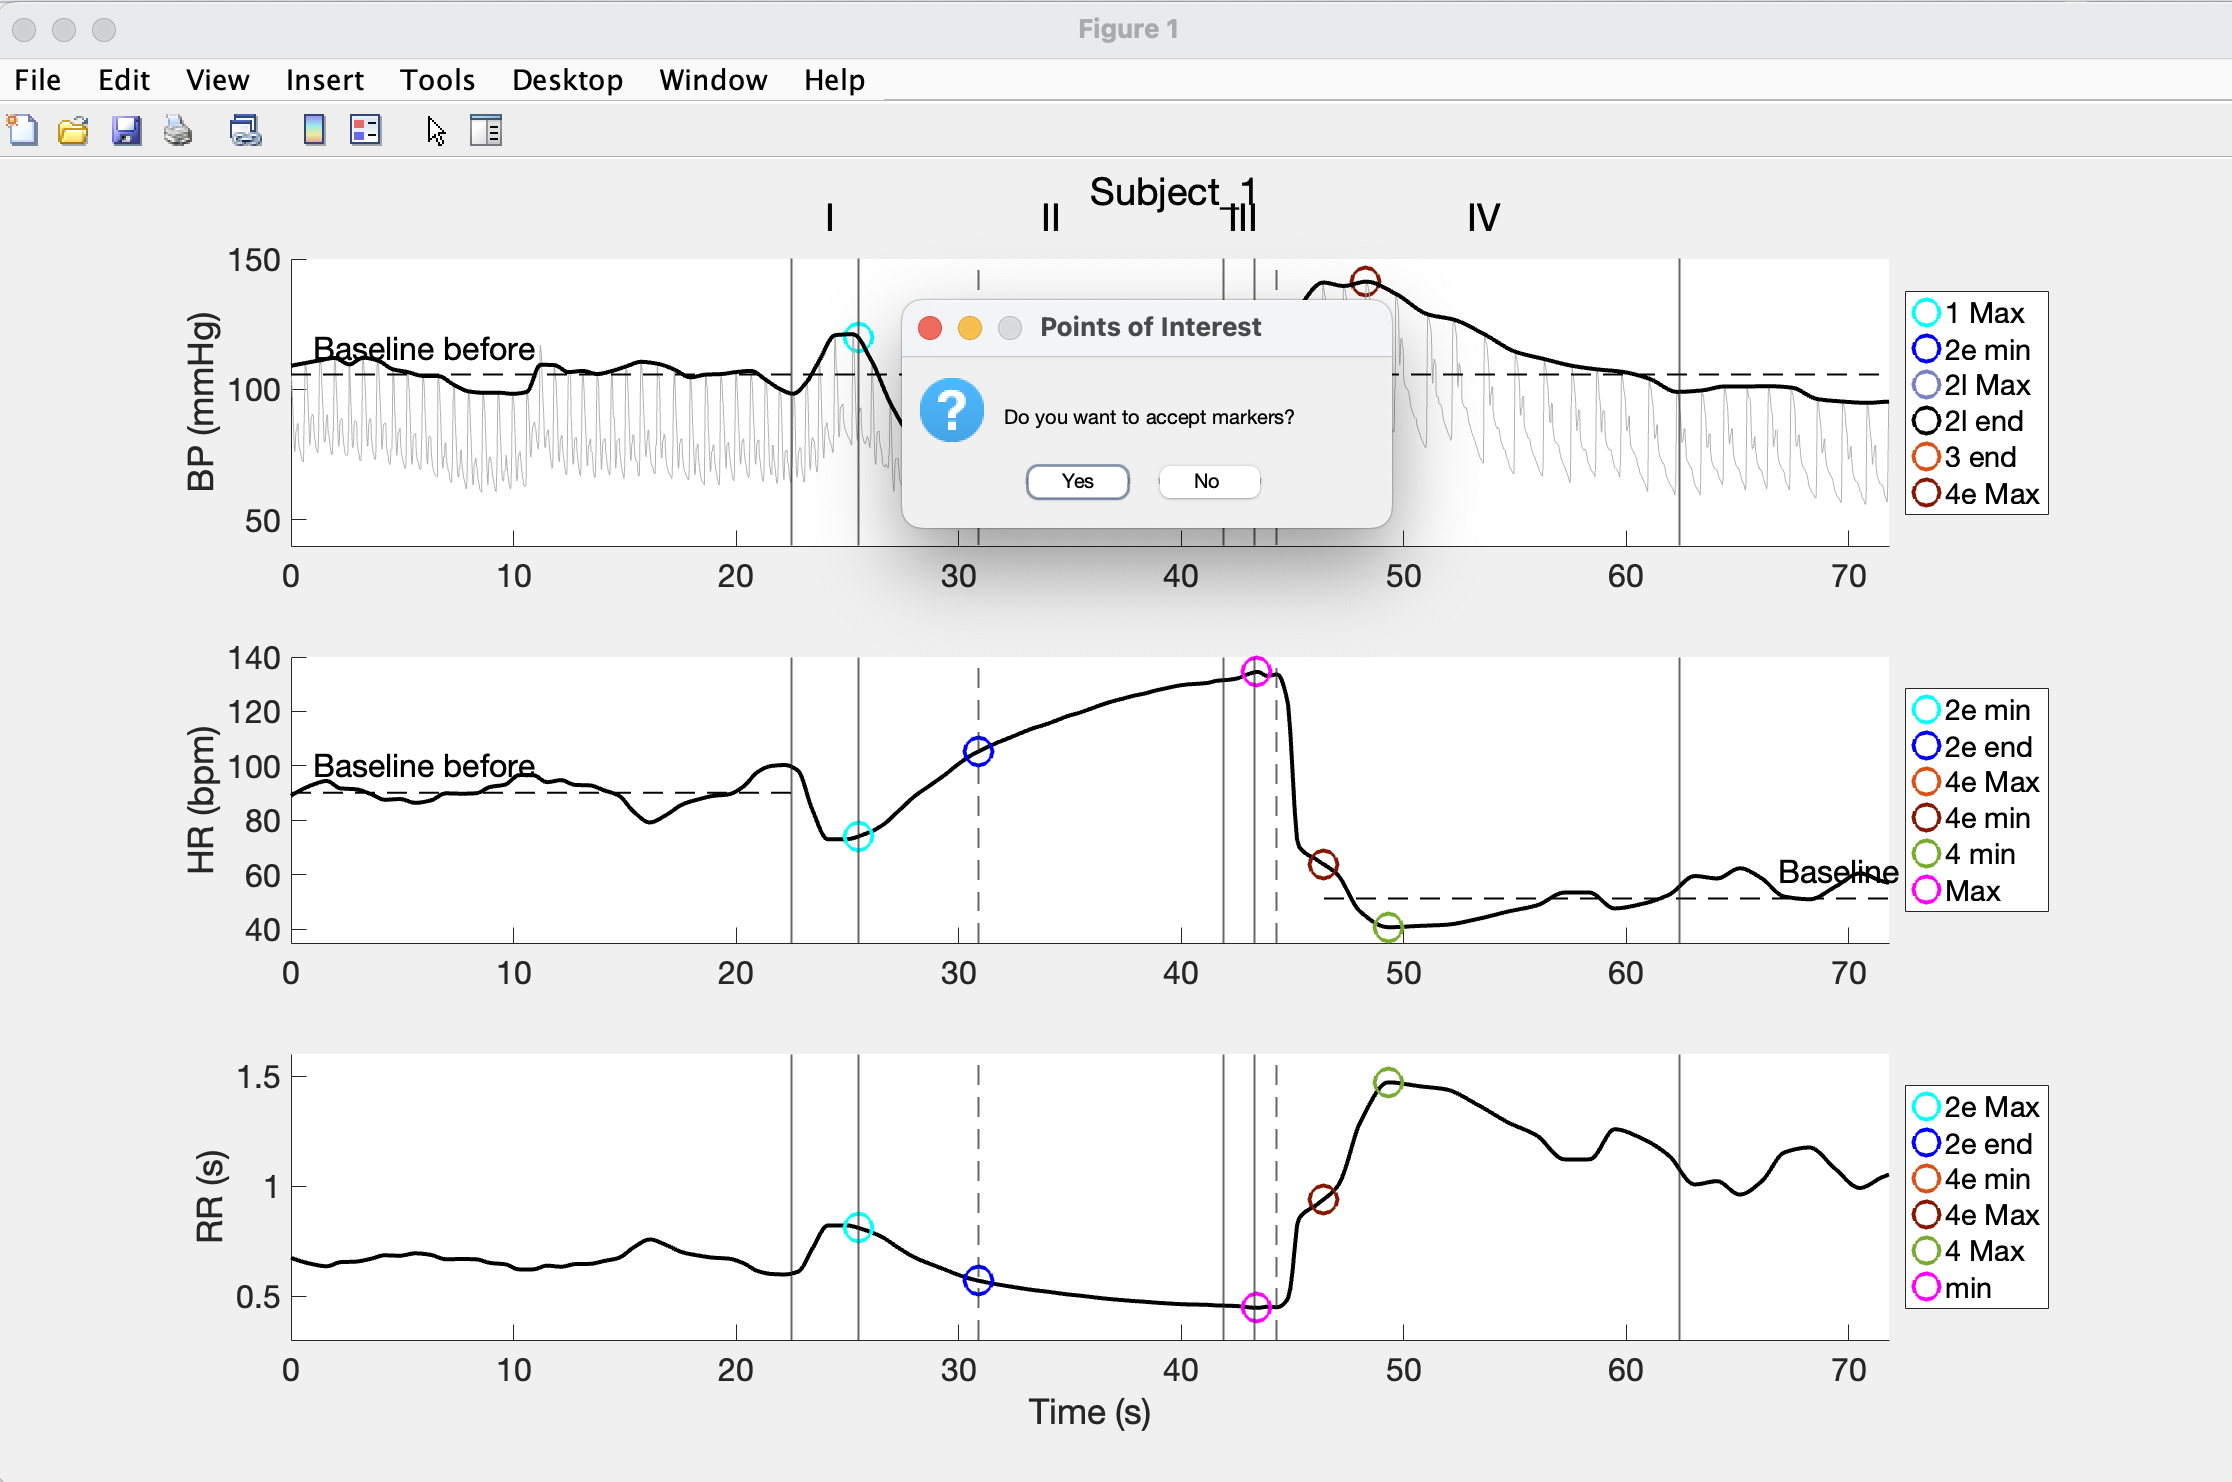This screenshot has height=1482, width=2232.
Task: Click the green 4 Max marker on RR plot
Action: 1388,1082
